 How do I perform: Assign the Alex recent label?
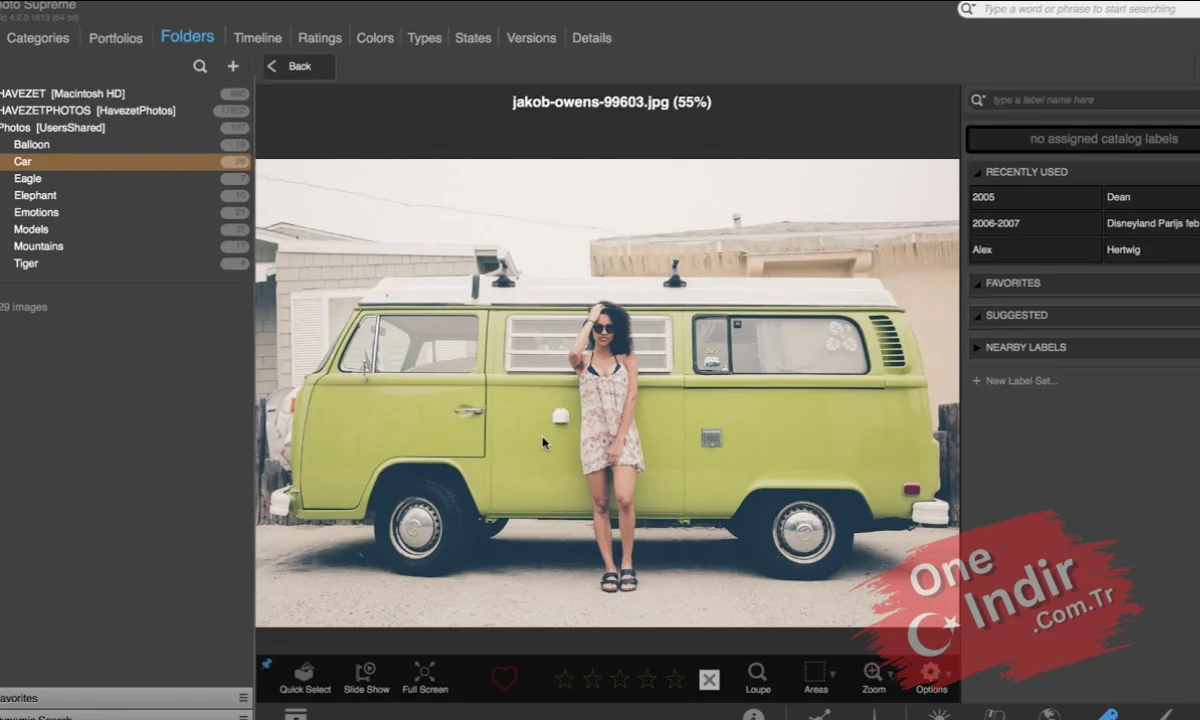[x=1035, y=250]
